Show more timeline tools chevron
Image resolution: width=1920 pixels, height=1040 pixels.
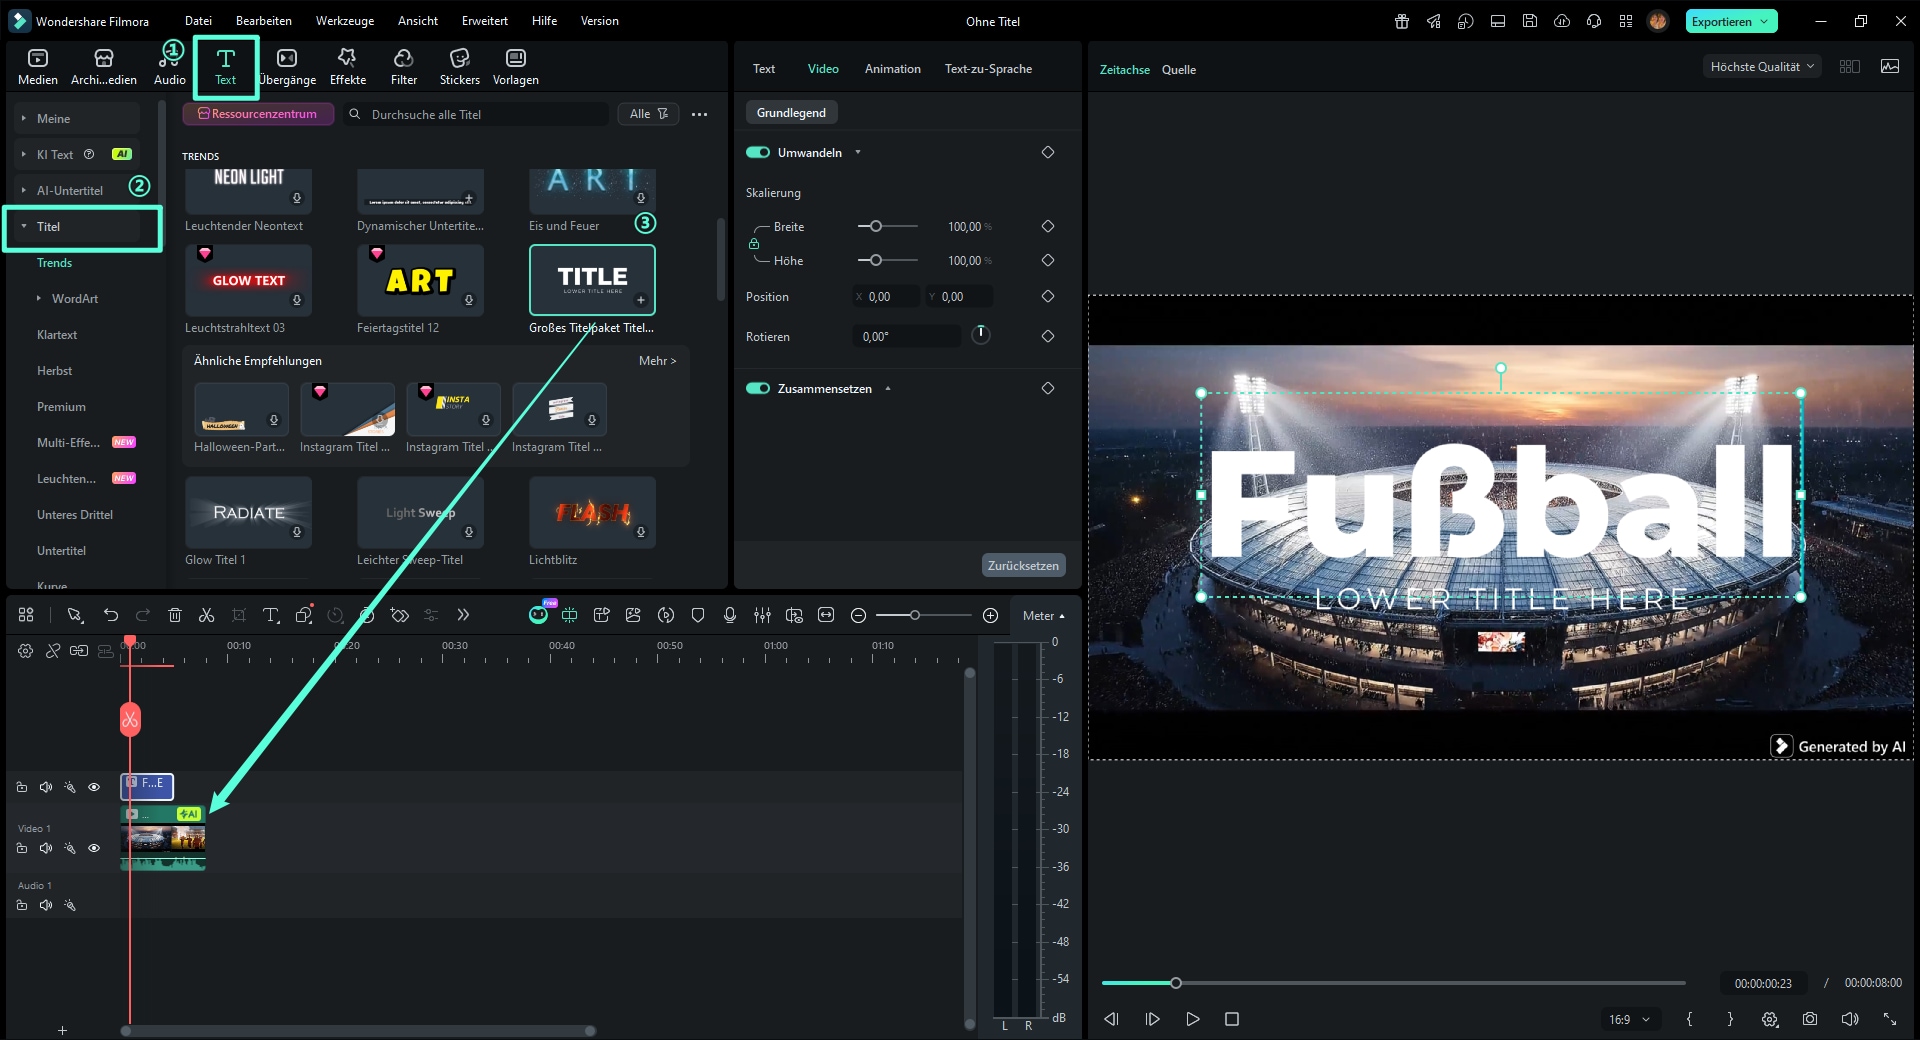[x=463, y=615]
